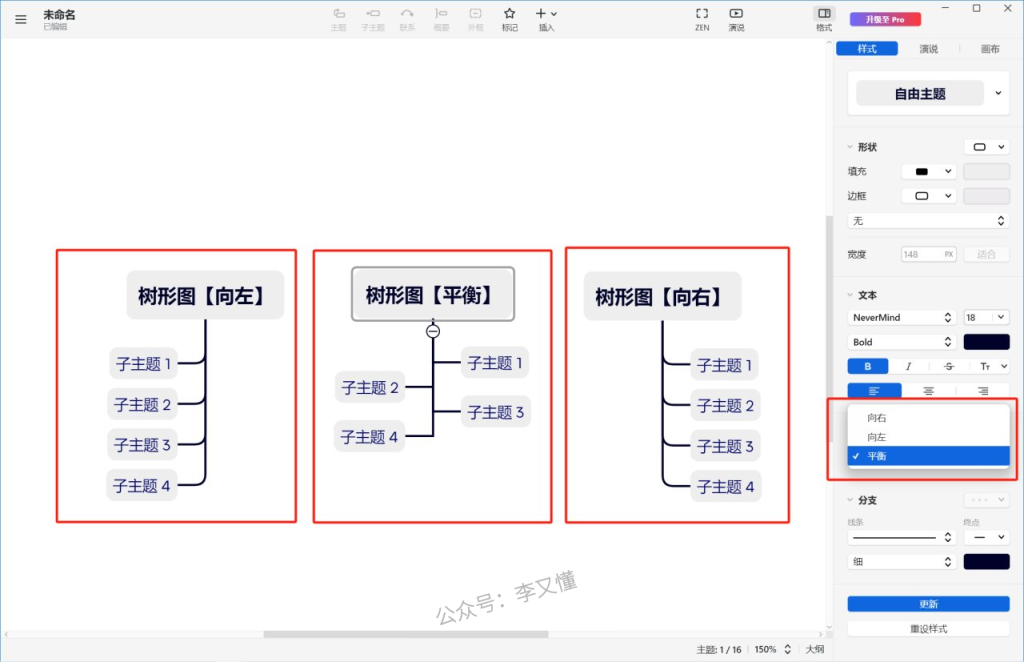This screenshot has height=662, width=1024.
Task: Select center text alignment icon
Action: [929, 391]
